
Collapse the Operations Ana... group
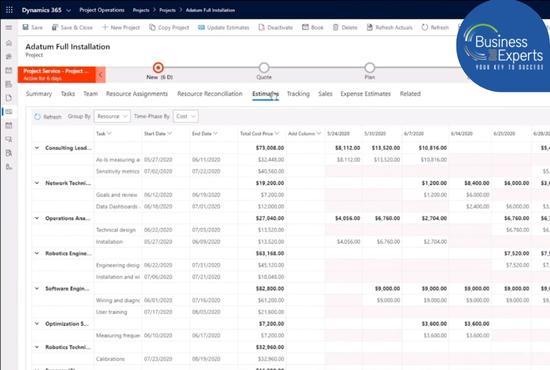pos(37,218)
